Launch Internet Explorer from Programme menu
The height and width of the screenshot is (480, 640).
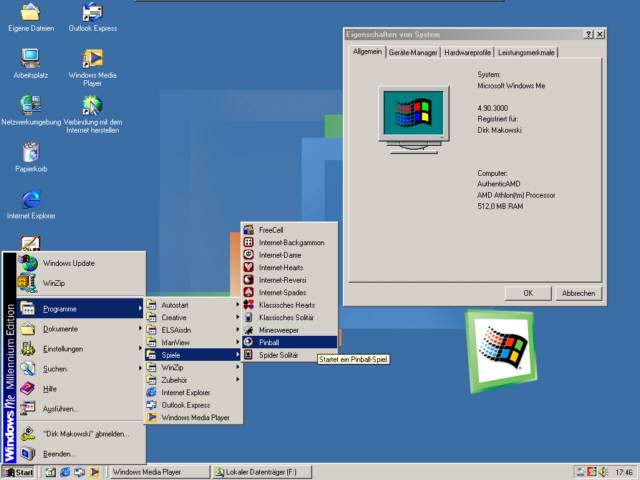point(193,392)
